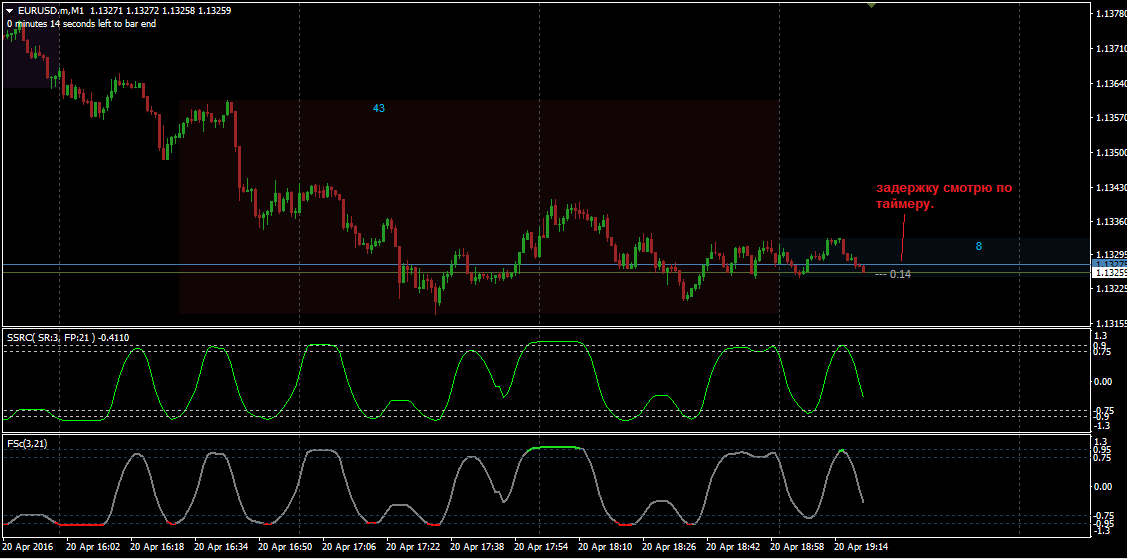Image resolution: width=1127 pixels, height=559 pixels.
Task: Click the 1.13570 price axis label
Action: pyautogui.click(x=1110, y=119)
